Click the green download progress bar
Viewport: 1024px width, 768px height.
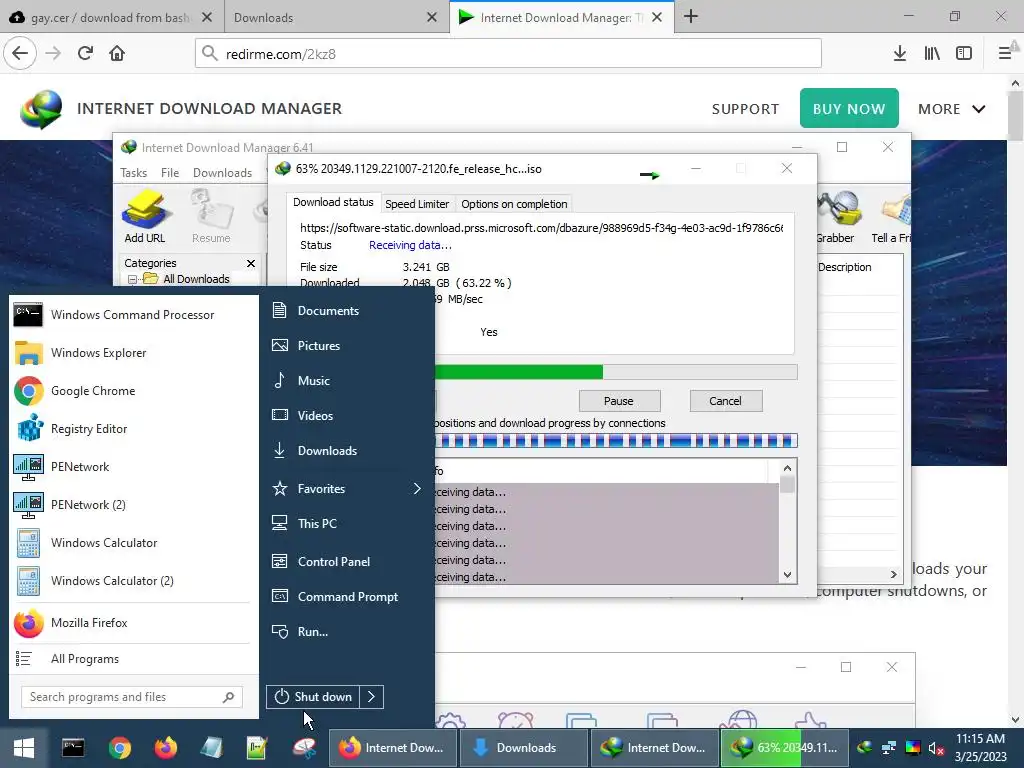click(x=616, y=372)
